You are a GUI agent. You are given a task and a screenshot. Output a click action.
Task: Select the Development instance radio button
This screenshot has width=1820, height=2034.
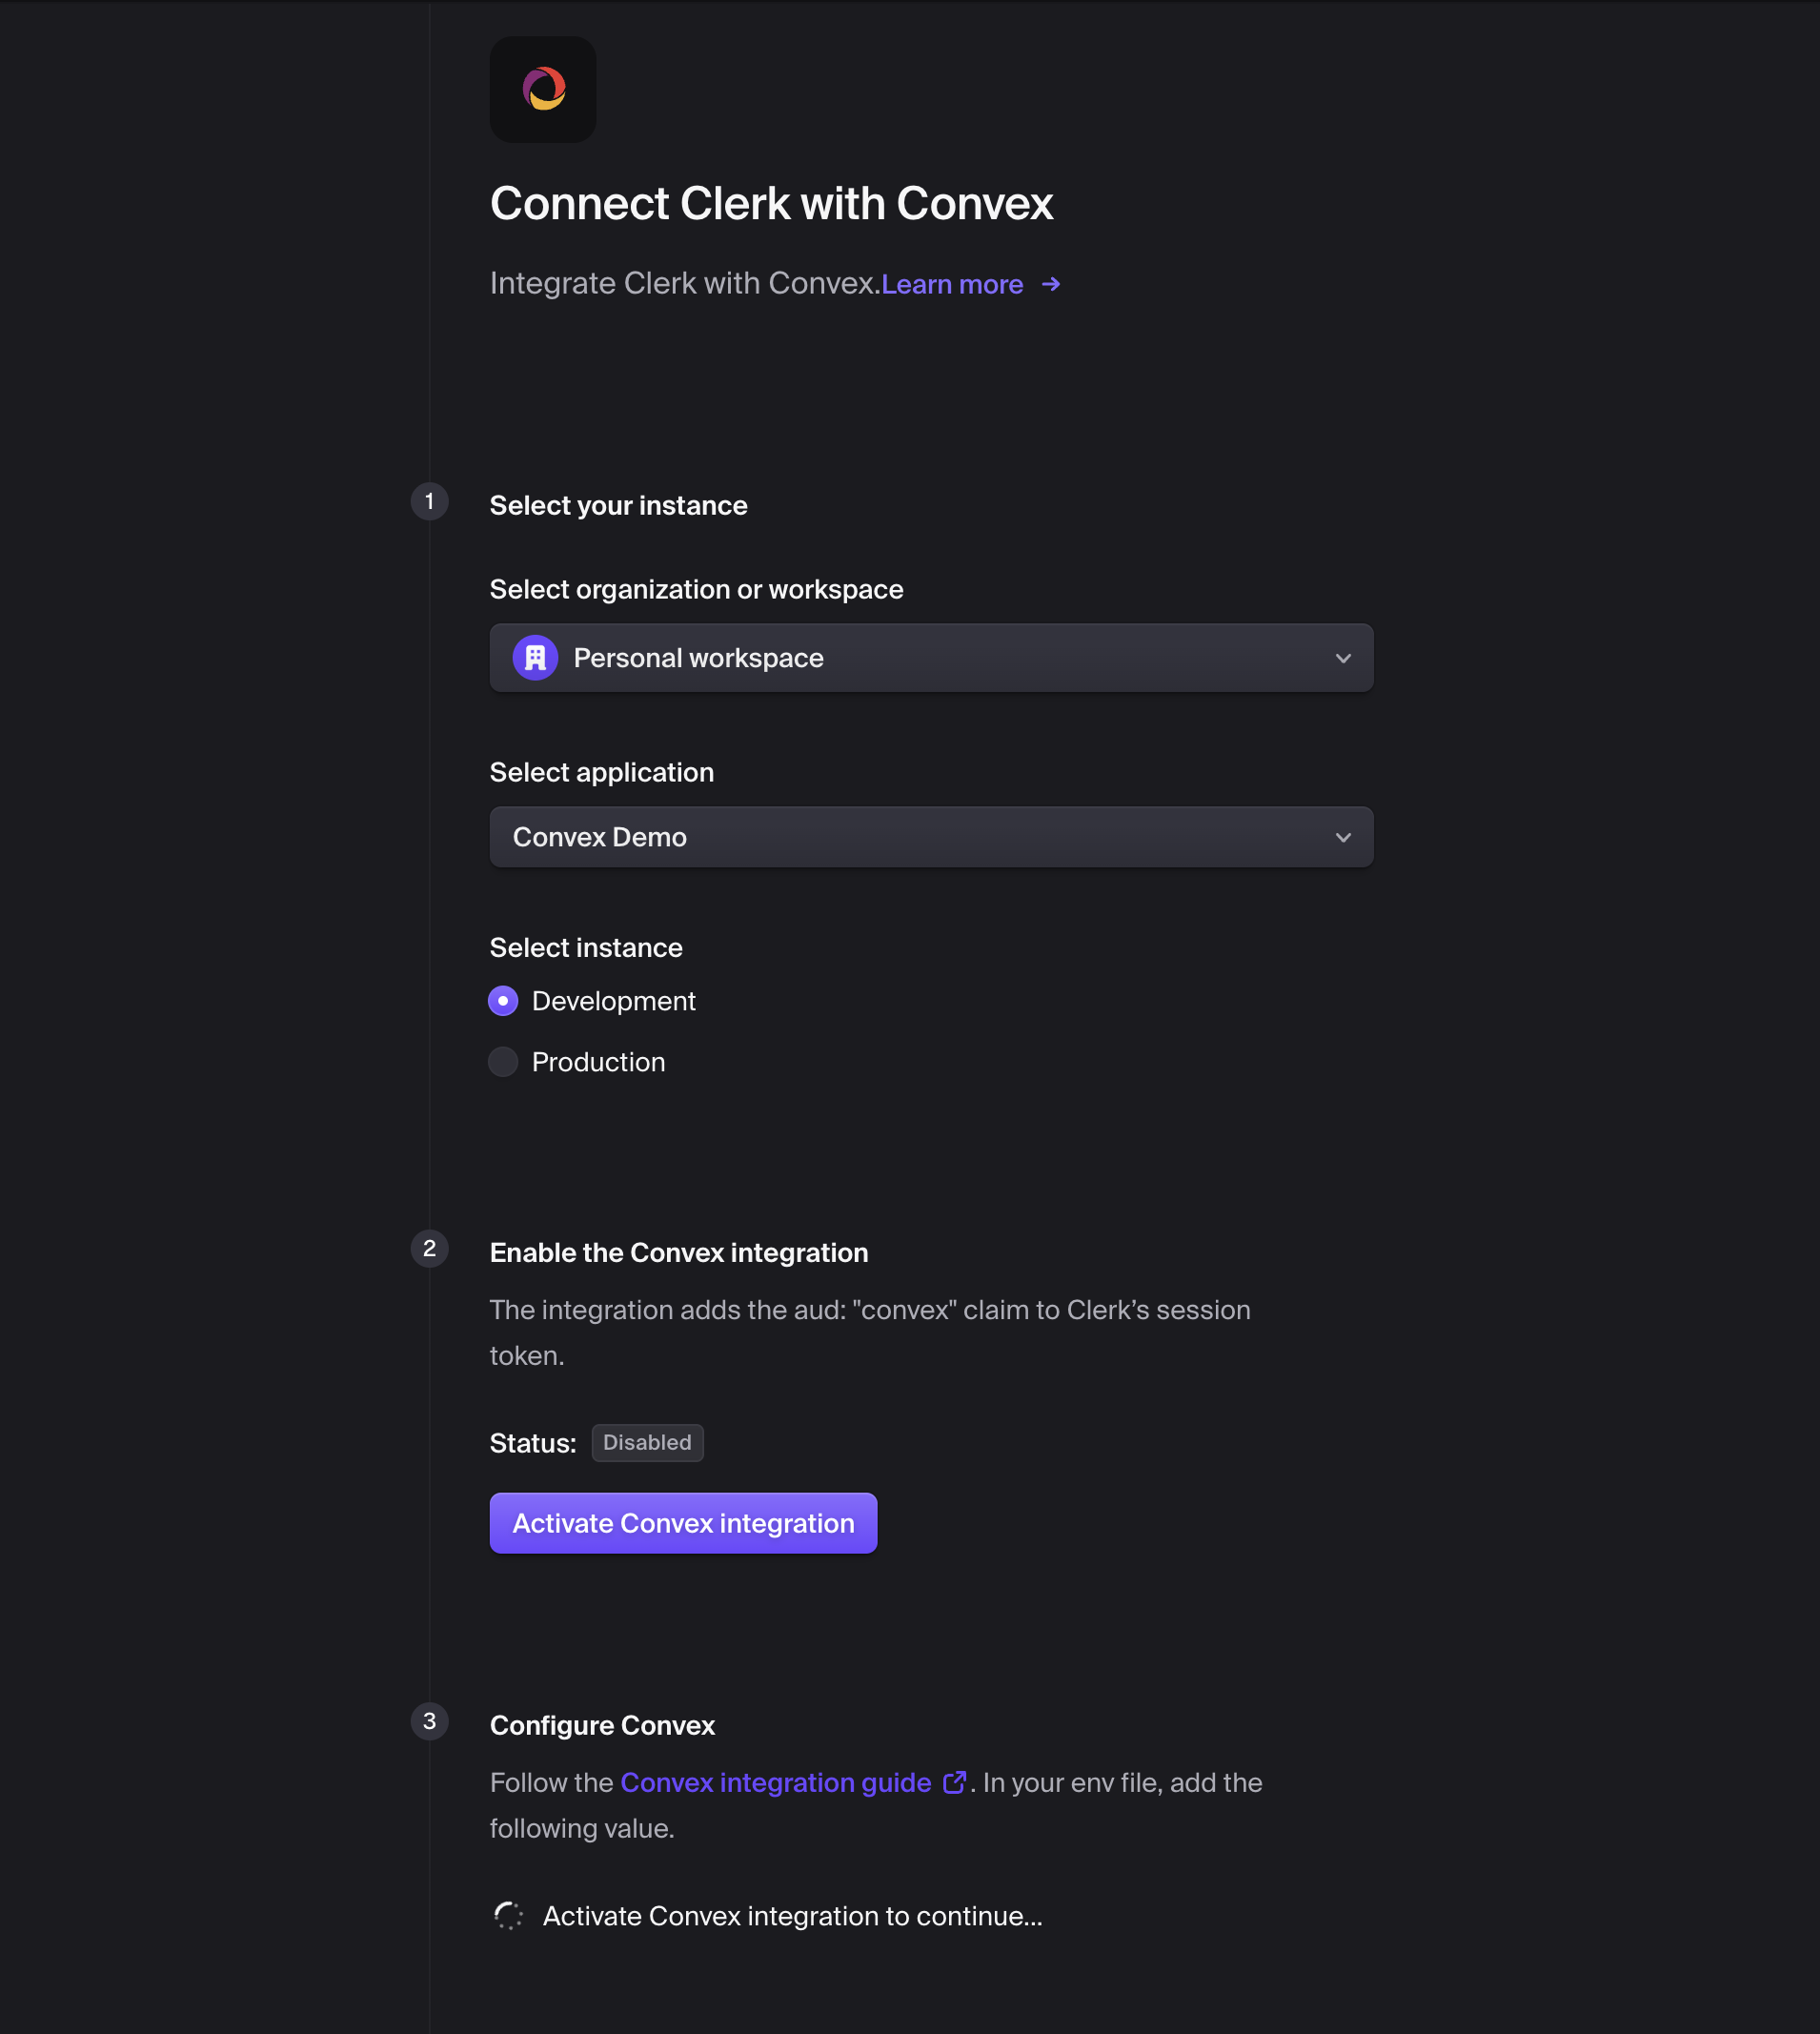click(x=503, y=1000)
